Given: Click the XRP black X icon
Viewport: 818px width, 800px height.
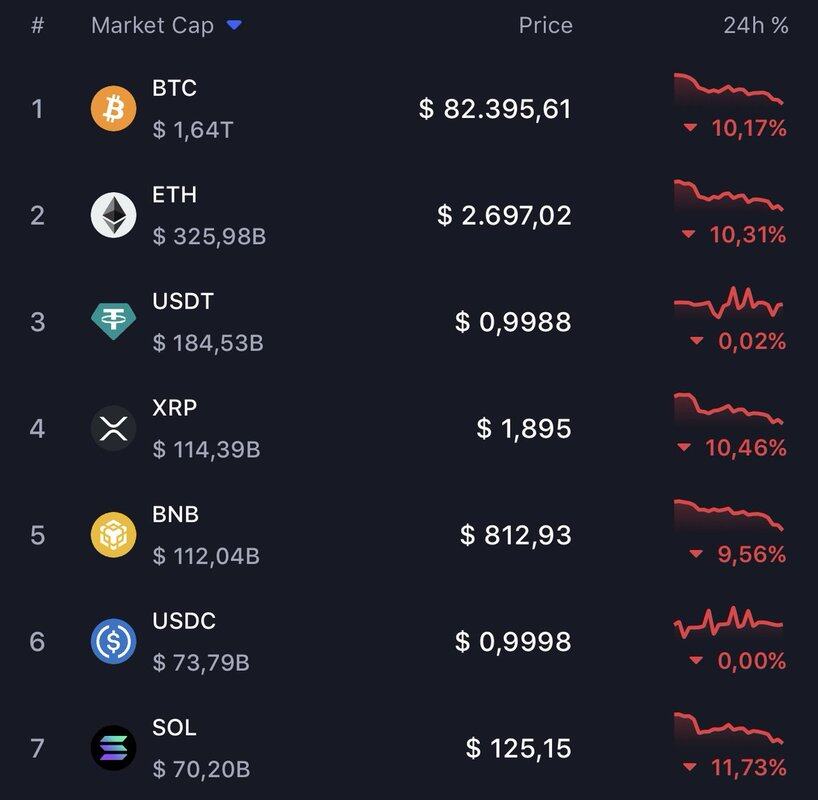Looking at the screenshot, I should (114, 428).
